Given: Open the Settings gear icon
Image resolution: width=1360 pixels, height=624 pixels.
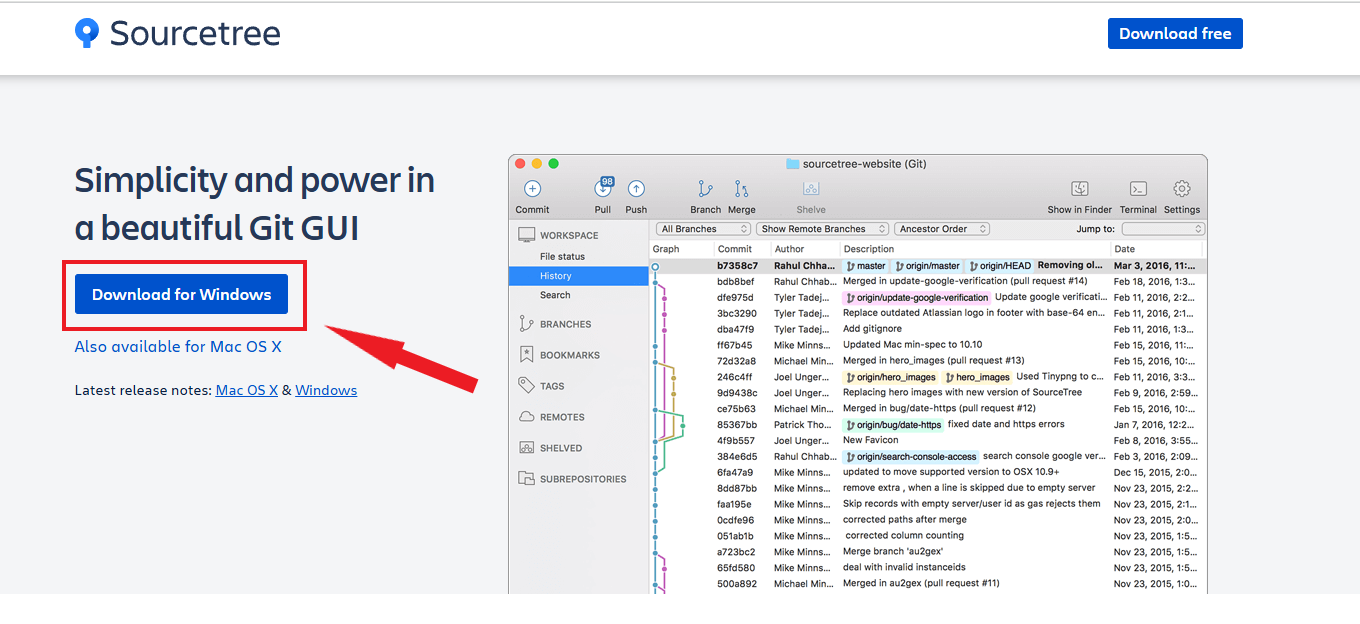Looking at the screenshot, I should pos(1182,188).
